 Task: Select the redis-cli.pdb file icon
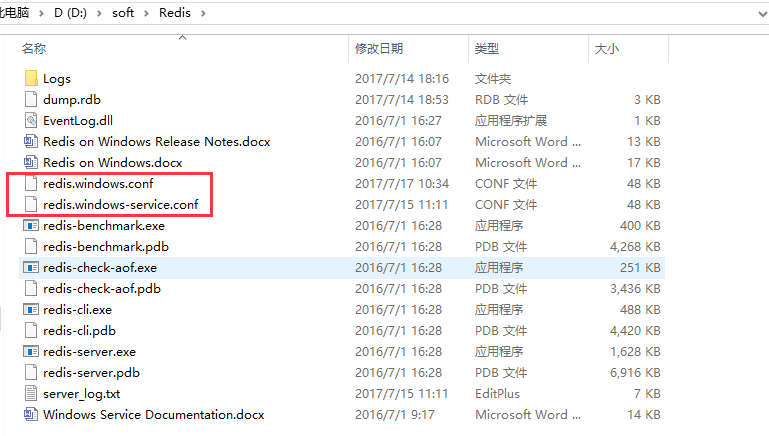point(31,331)
